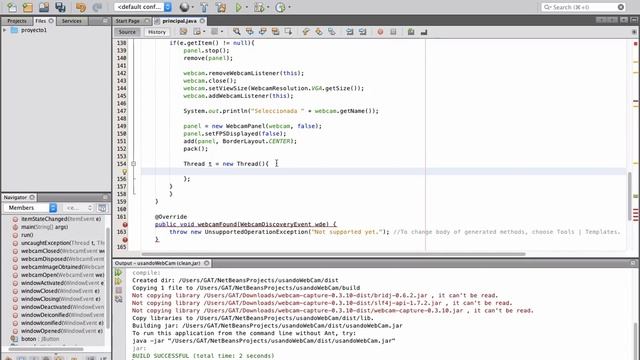Click the Toggle Bookmark icon

coord(332,32)
